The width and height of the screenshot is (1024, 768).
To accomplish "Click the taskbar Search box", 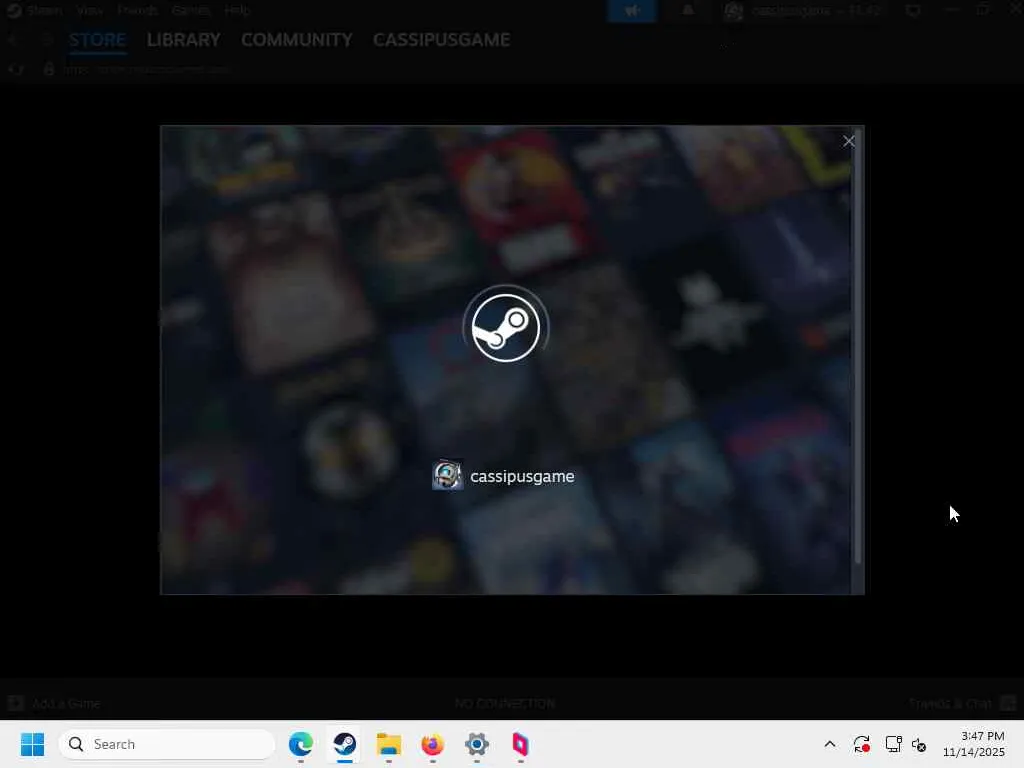I will [x=167, y=744].
